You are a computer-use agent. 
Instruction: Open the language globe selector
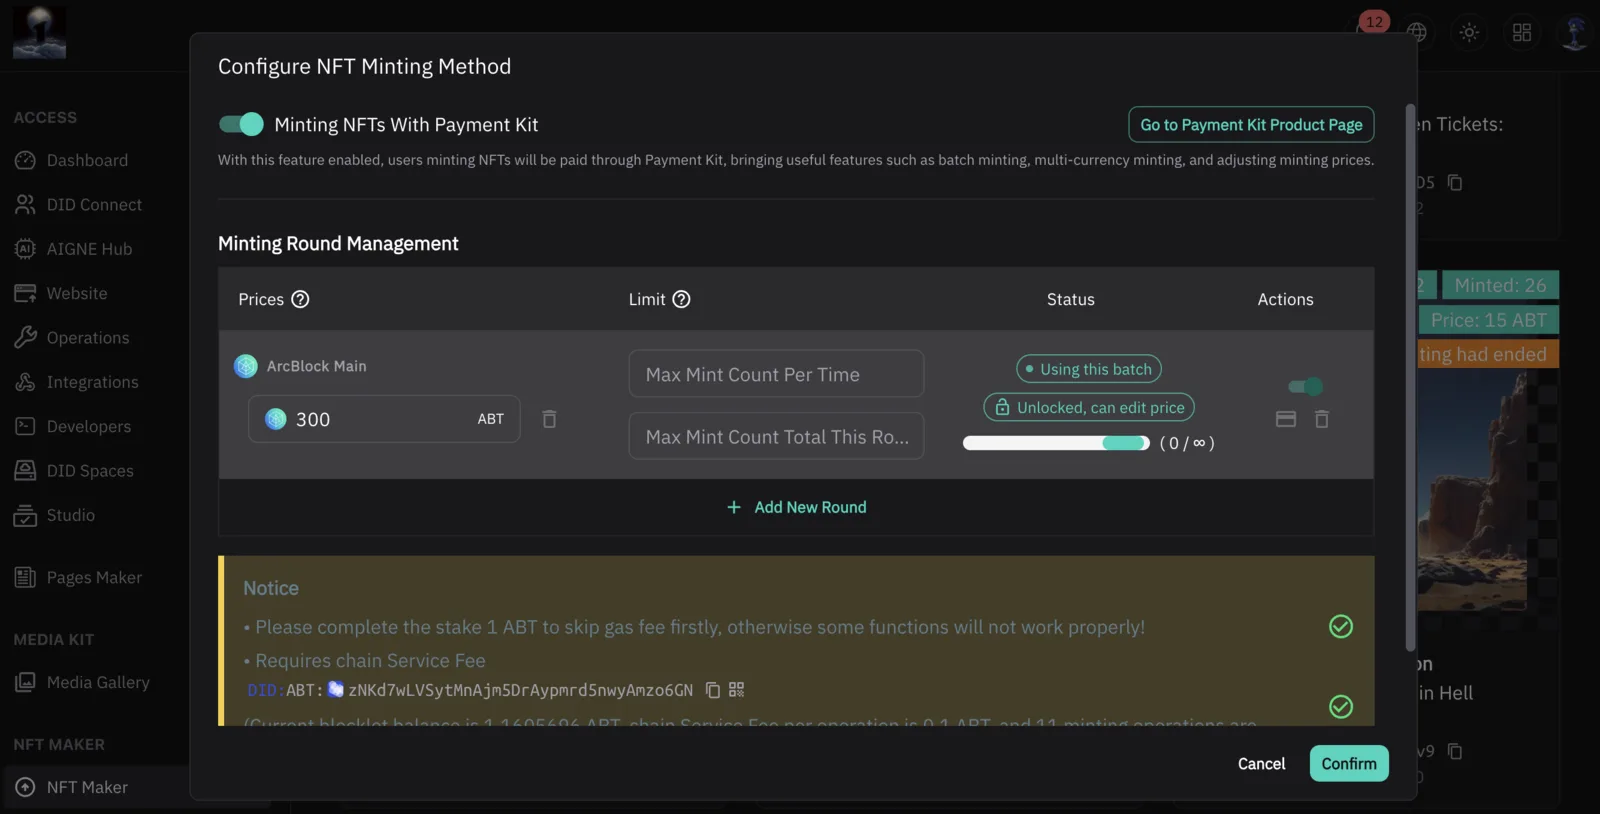pos(1417,32)
